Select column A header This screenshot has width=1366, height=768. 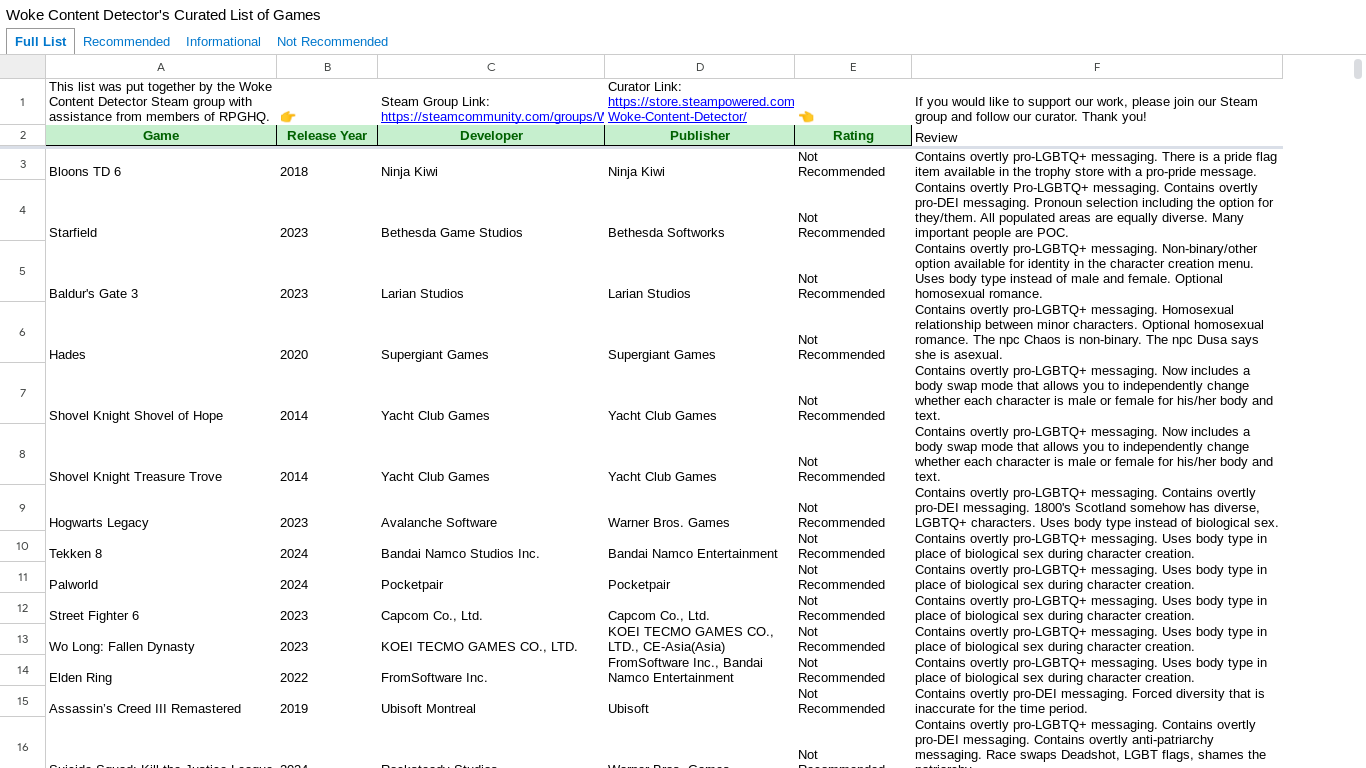tap(161, 67)
